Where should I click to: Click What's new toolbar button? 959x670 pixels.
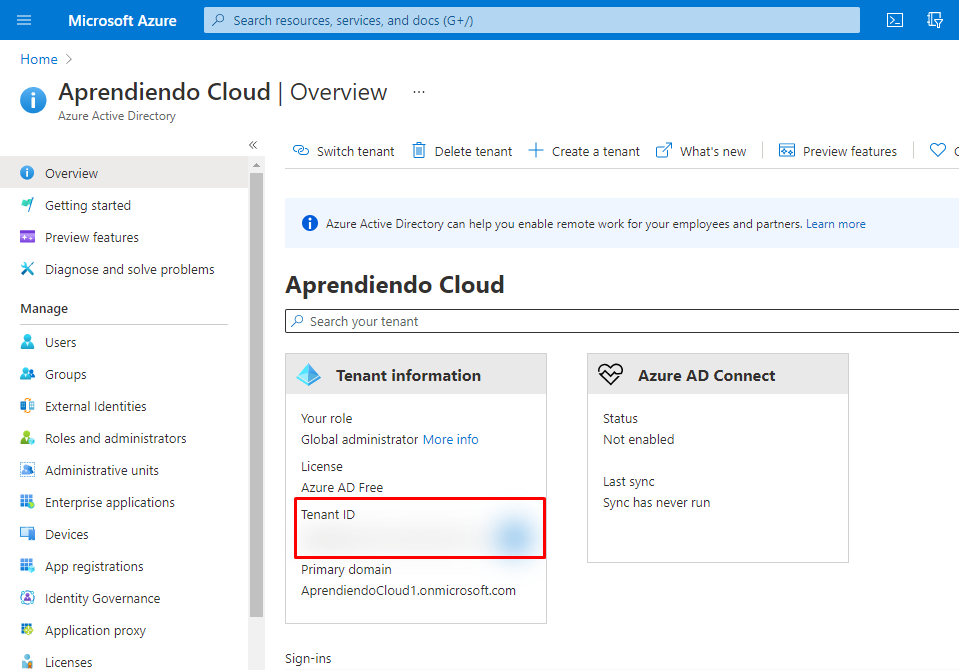pyautogui.click(x=701, y=151)
